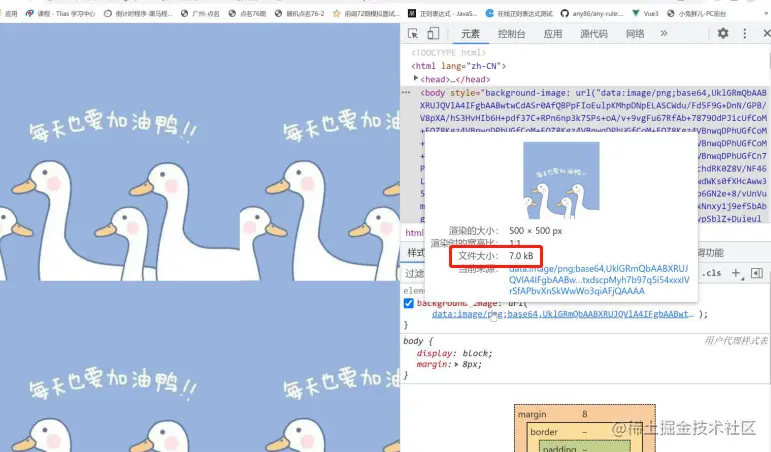Screen dimensions: 771x452
Task: Uncheck the background-image style property checkbox
Action: coord(409,303)
